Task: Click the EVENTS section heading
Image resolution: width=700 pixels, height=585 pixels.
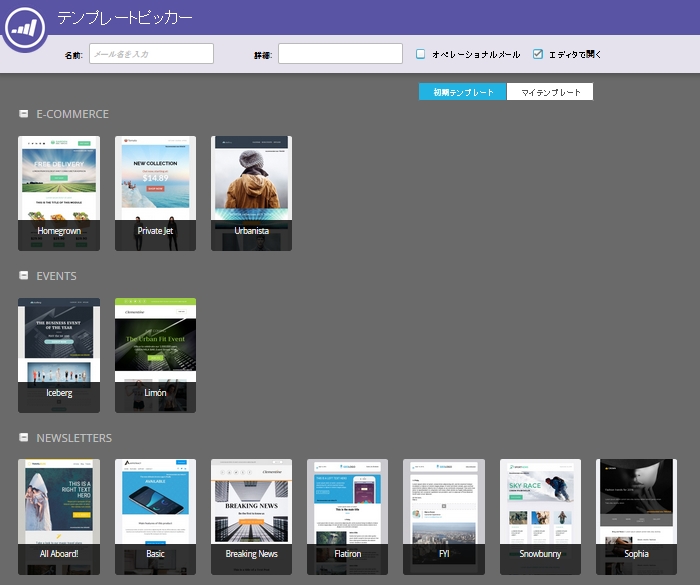Action: point(56,276)
